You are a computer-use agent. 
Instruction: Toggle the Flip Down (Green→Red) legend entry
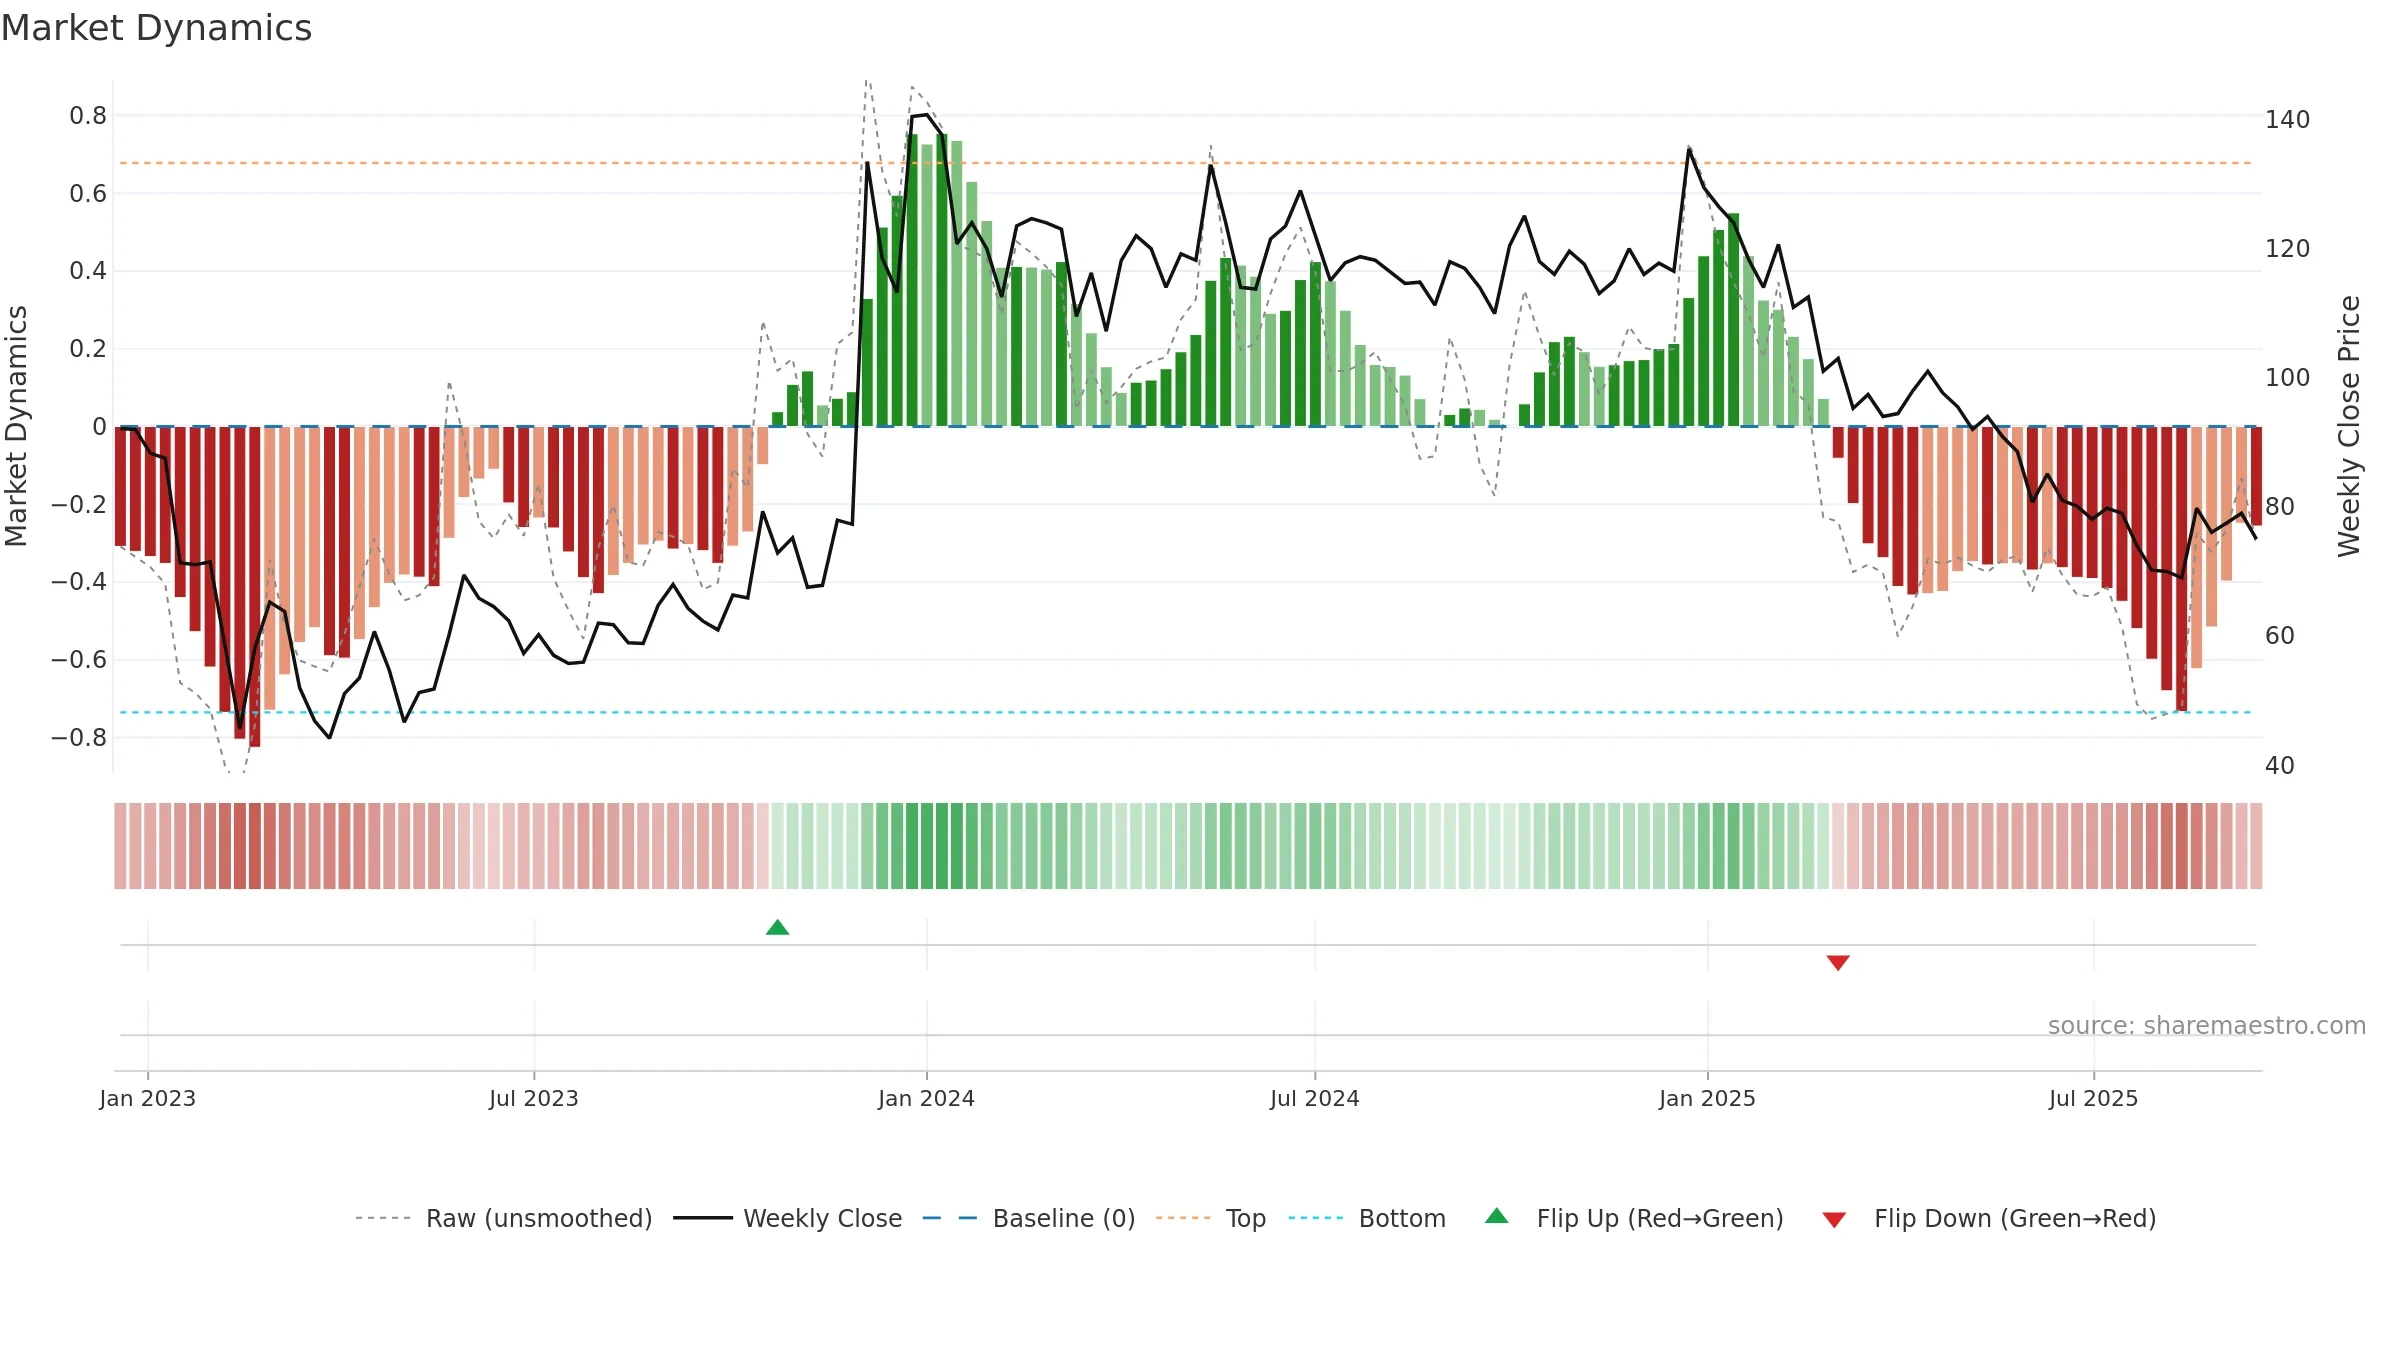click(1989, 1218)
